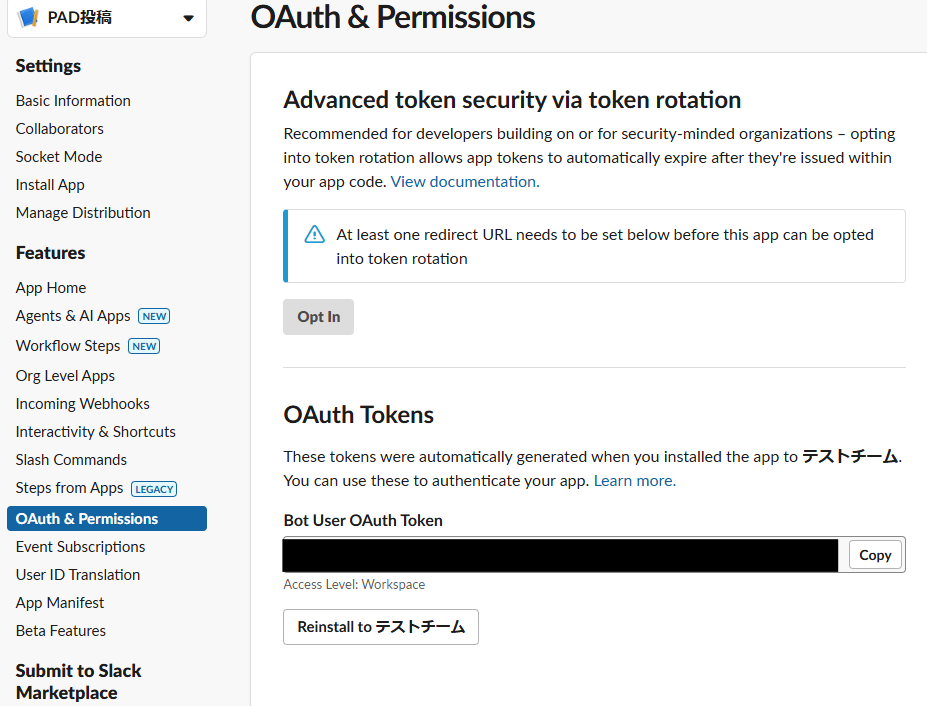Click the Features section heading
Viewport: 927px width, 706px height.
[x=50, y=253]
